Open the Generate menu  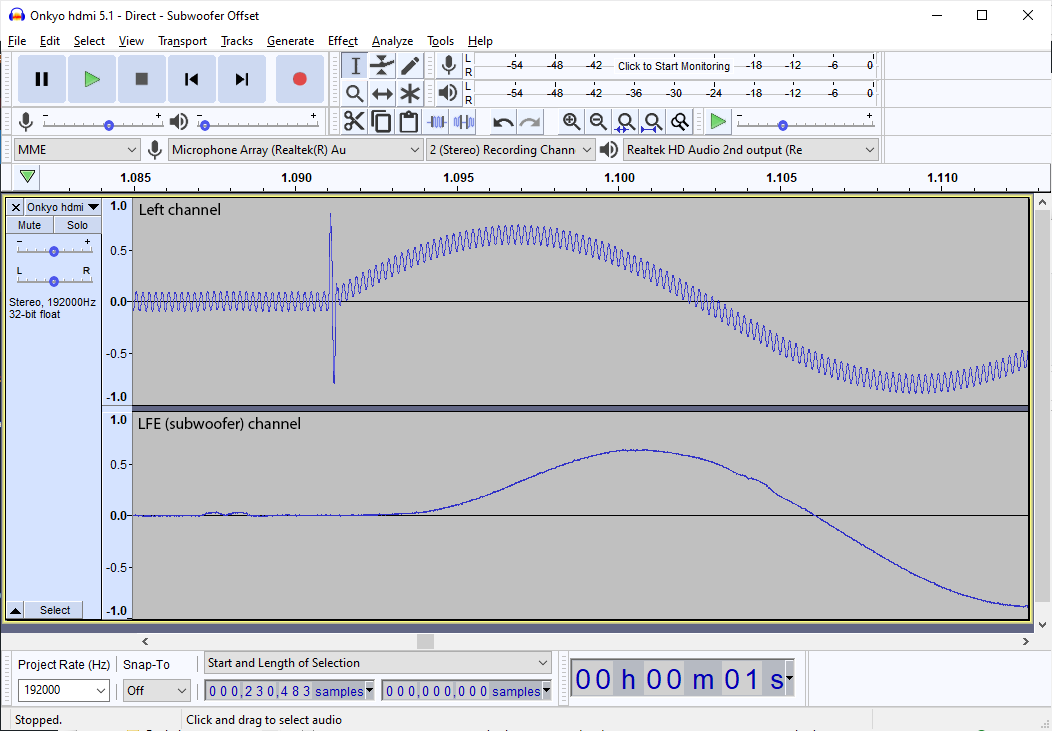pos(291,41)
